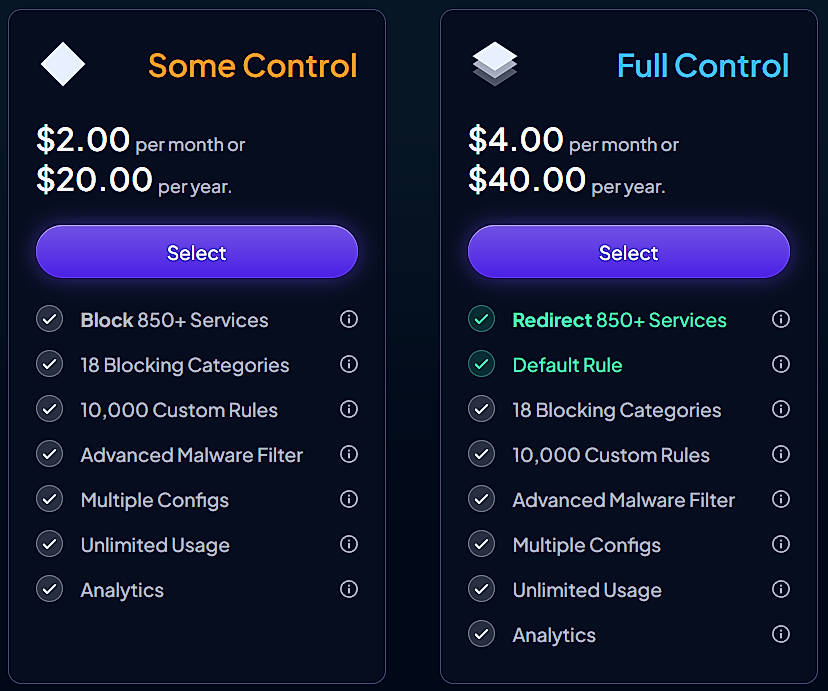This screenshot has width=828, height=691.
Task: Click the stacked layers icon above Full Control
Action: [495, 63]
